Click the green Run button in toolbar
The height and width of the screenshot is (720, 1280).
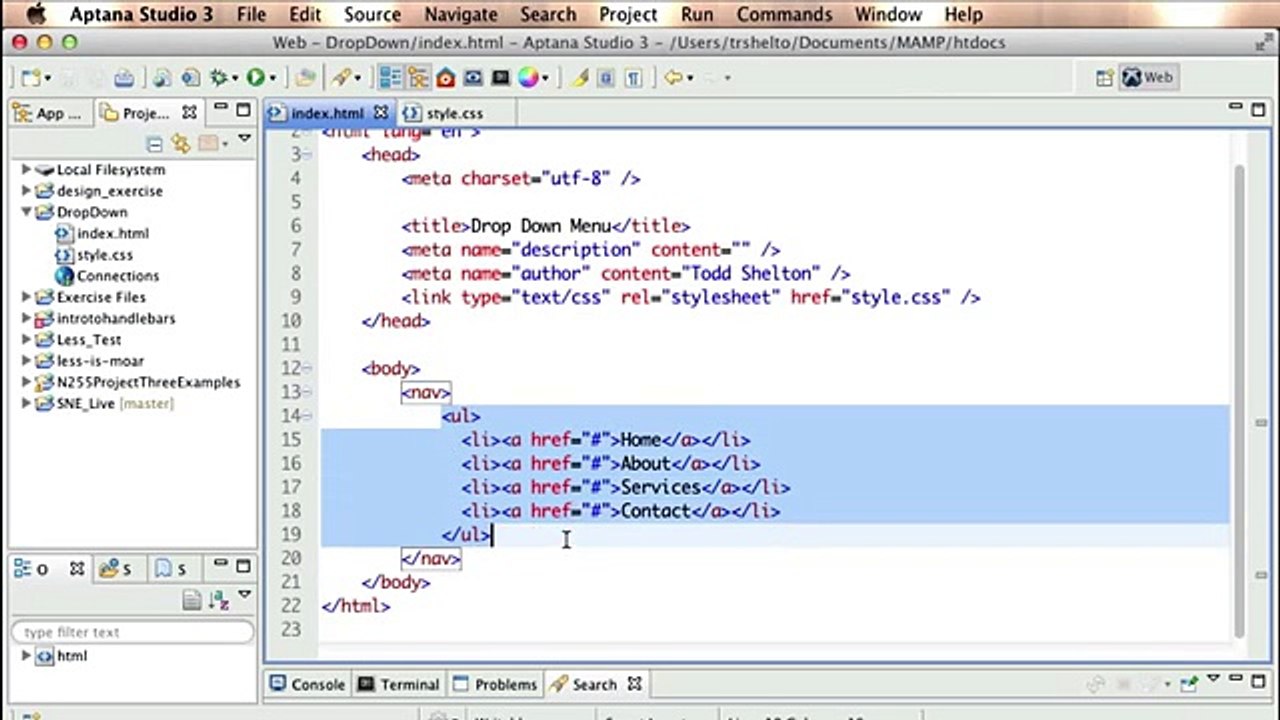point(256,78)
